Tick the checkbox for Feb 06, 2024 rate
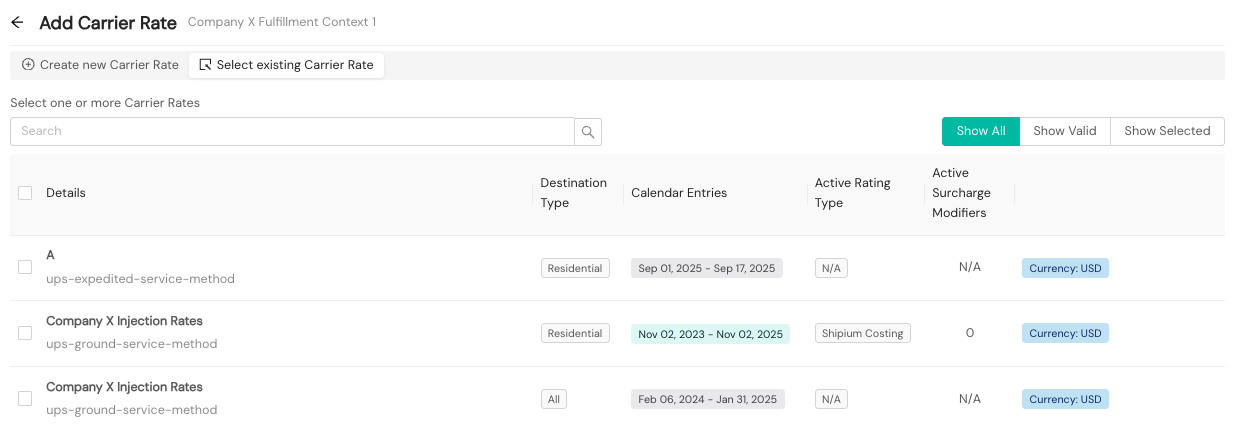 click(x=25, y=399)
